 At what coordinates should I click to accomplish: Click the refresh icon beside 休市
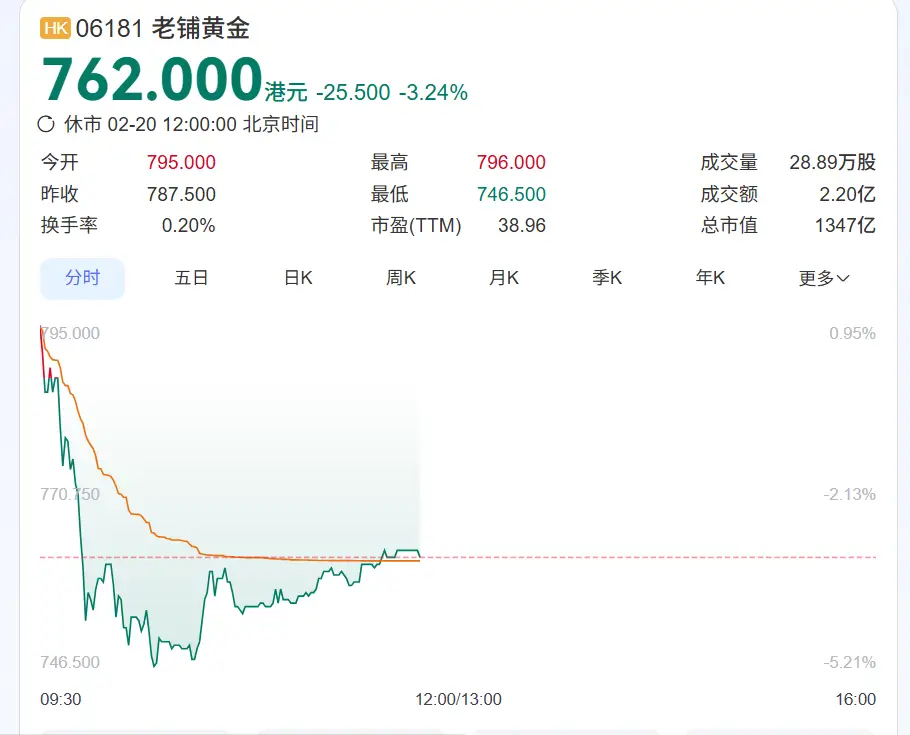tap(46, 125)
